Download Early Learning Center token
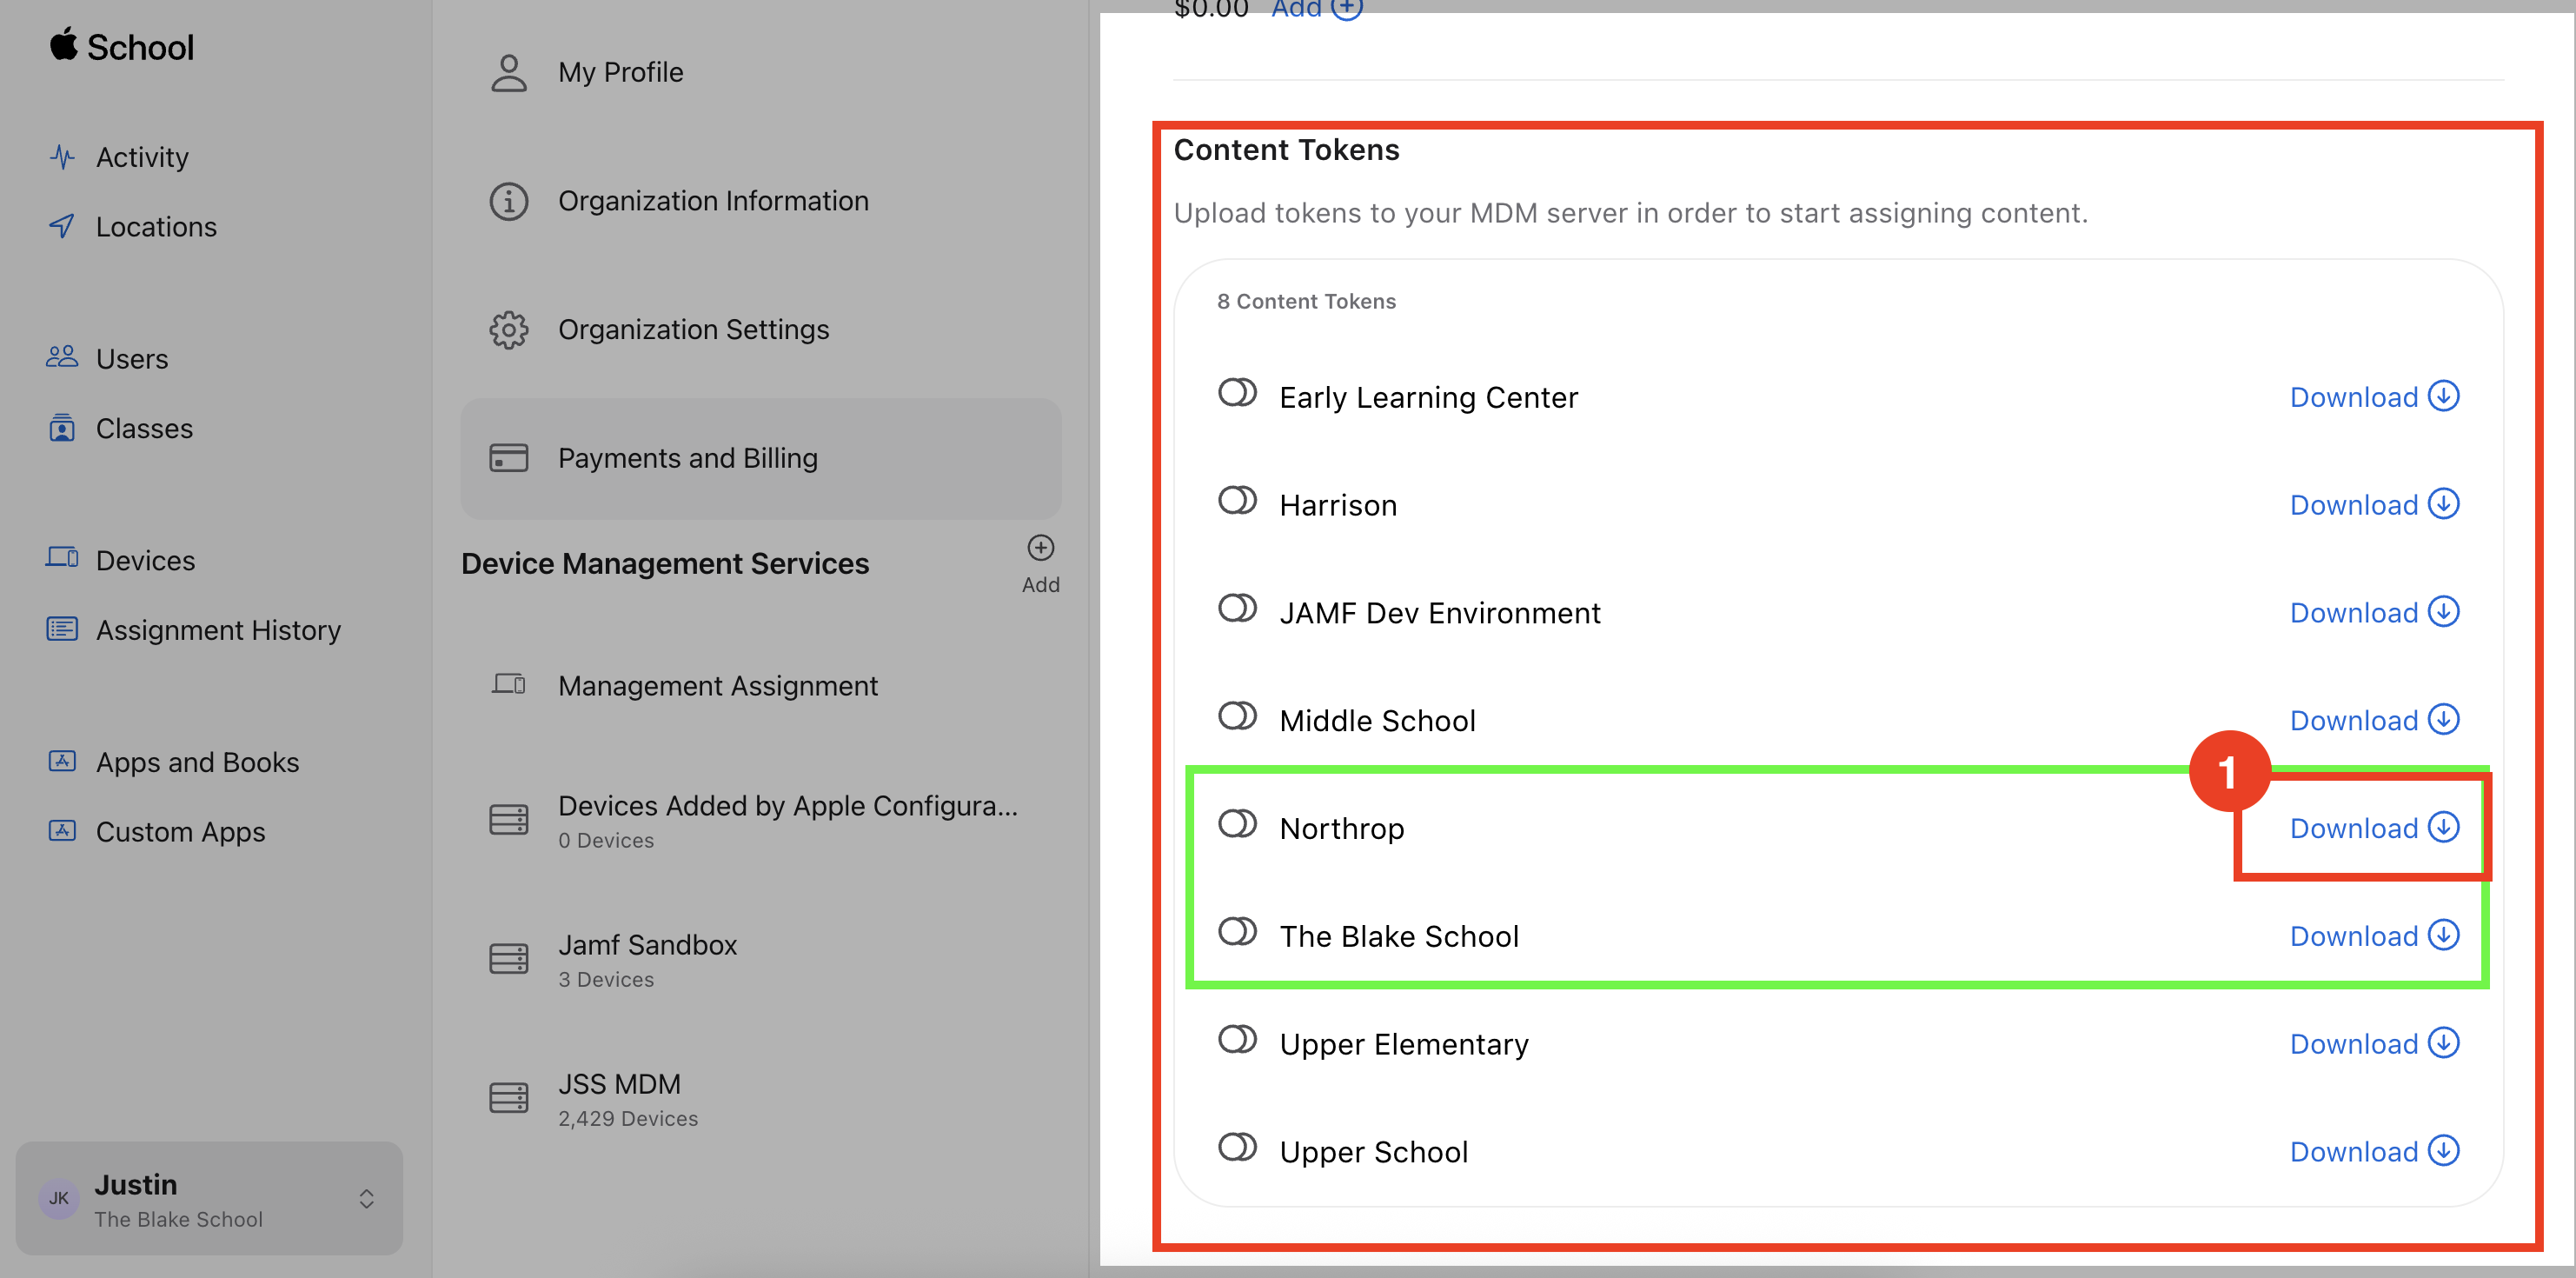The image size is (2576, 1278). [x=2375, y=397]
